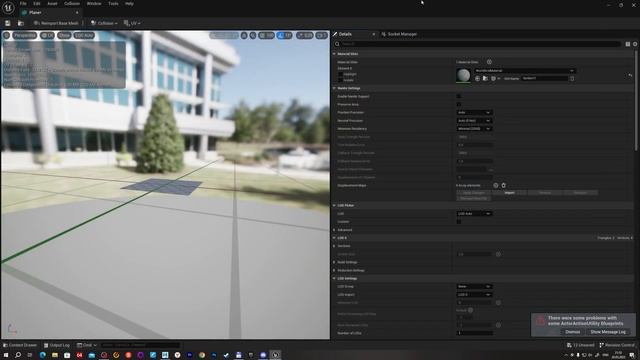Viewport: 640px width, 360px height.
Task: Toggle Isolate checkbox for Element 0
Action: pos(340,80)
